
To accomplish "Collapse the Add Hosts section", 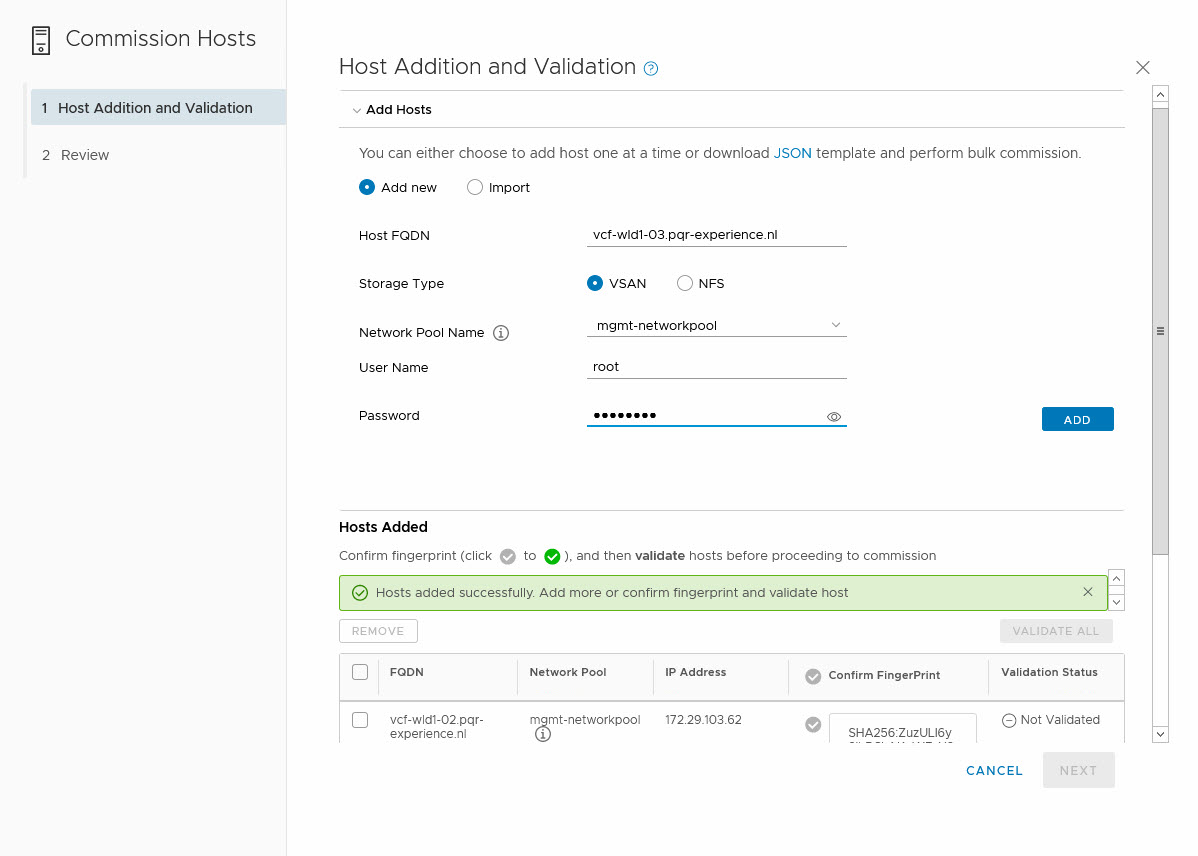I will (x=357, y=110).
